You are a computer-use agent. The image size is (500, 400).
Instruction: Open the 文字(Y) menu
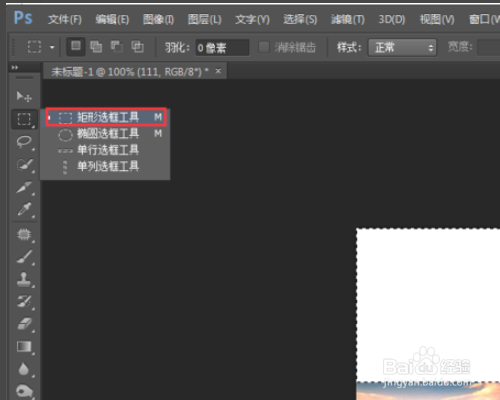pos(252,20)
